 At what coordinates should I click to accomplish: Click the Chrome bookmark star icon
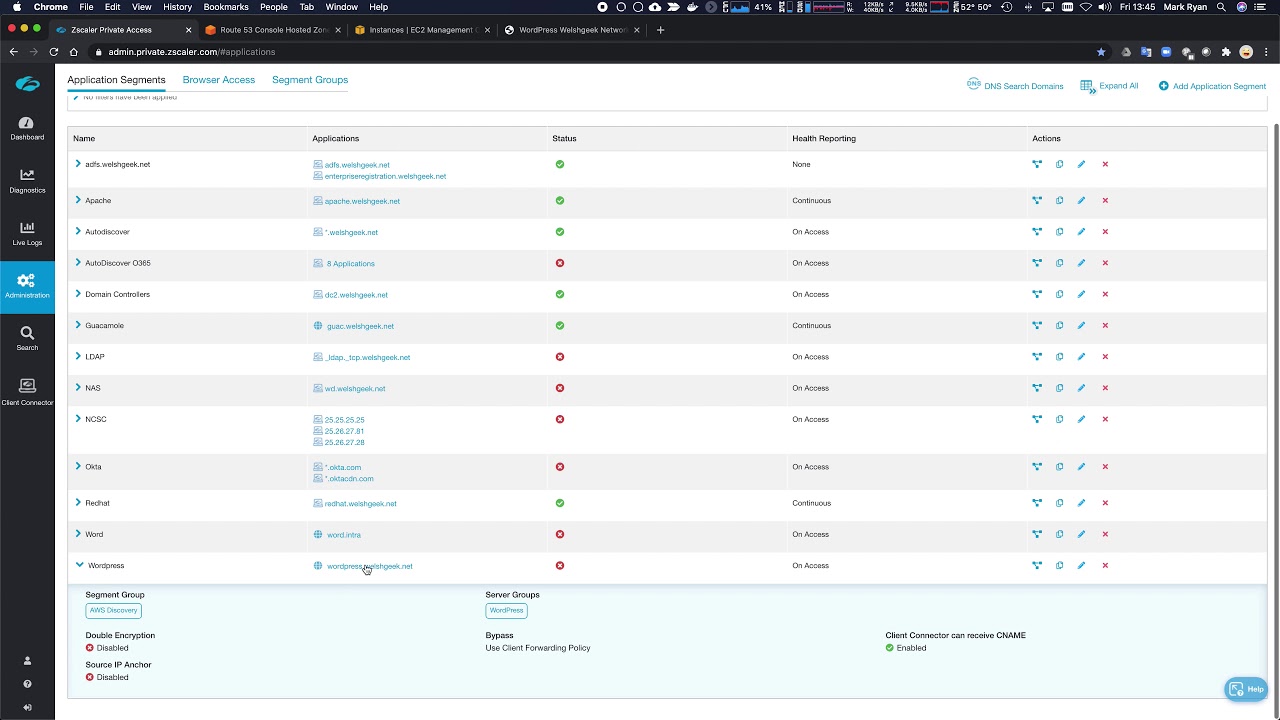tap(1101, 52)
